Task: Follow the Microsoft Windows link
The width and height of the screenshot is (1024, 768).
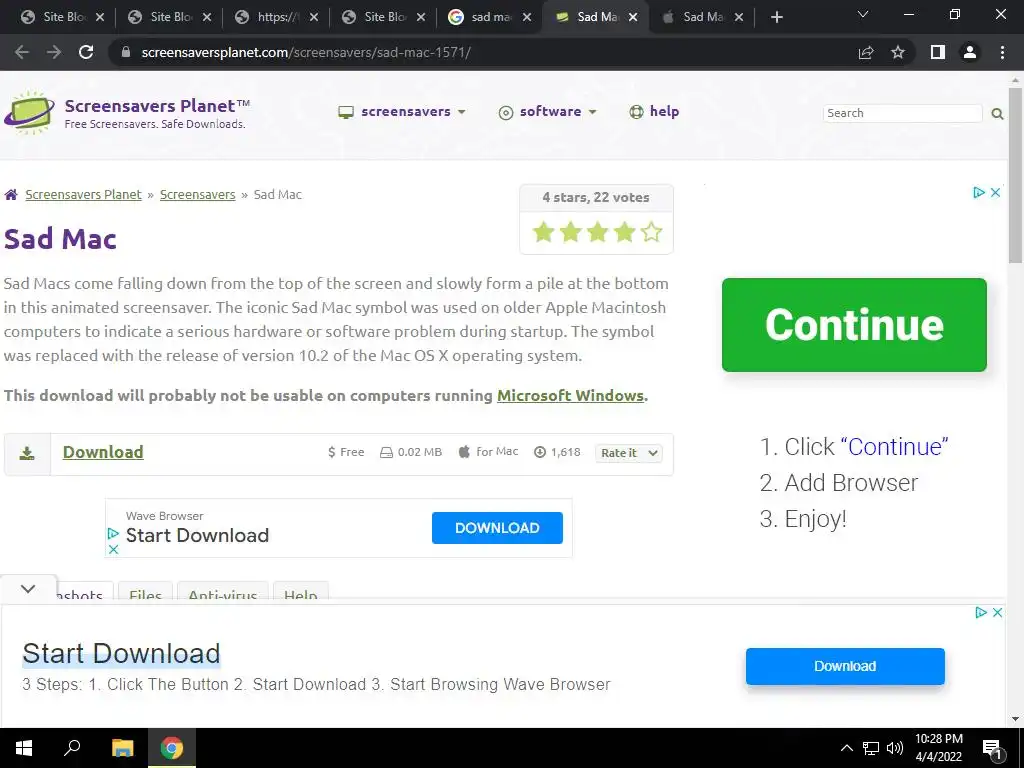Action: (571, 396)
